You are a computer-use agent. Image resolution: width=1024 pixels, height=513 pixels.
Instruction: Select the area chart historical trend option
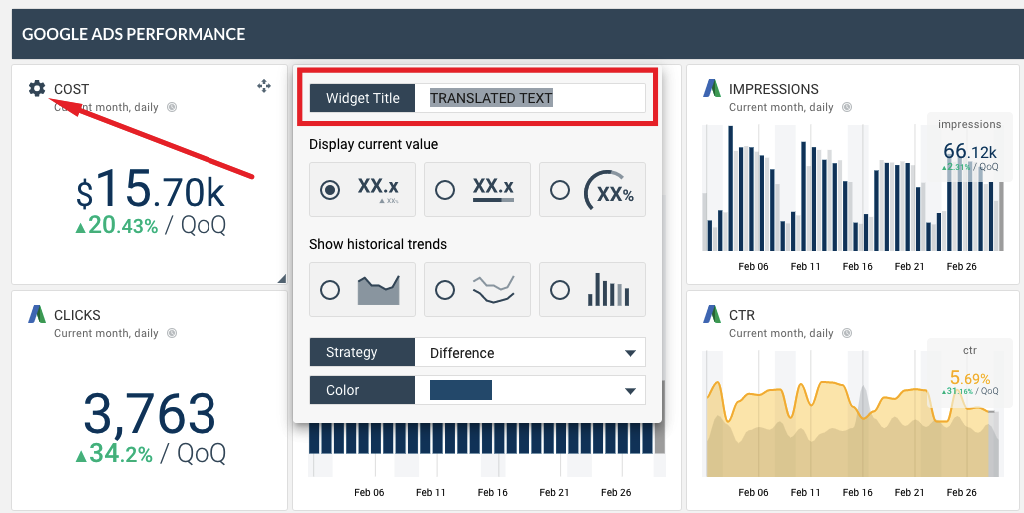point(362,290)
